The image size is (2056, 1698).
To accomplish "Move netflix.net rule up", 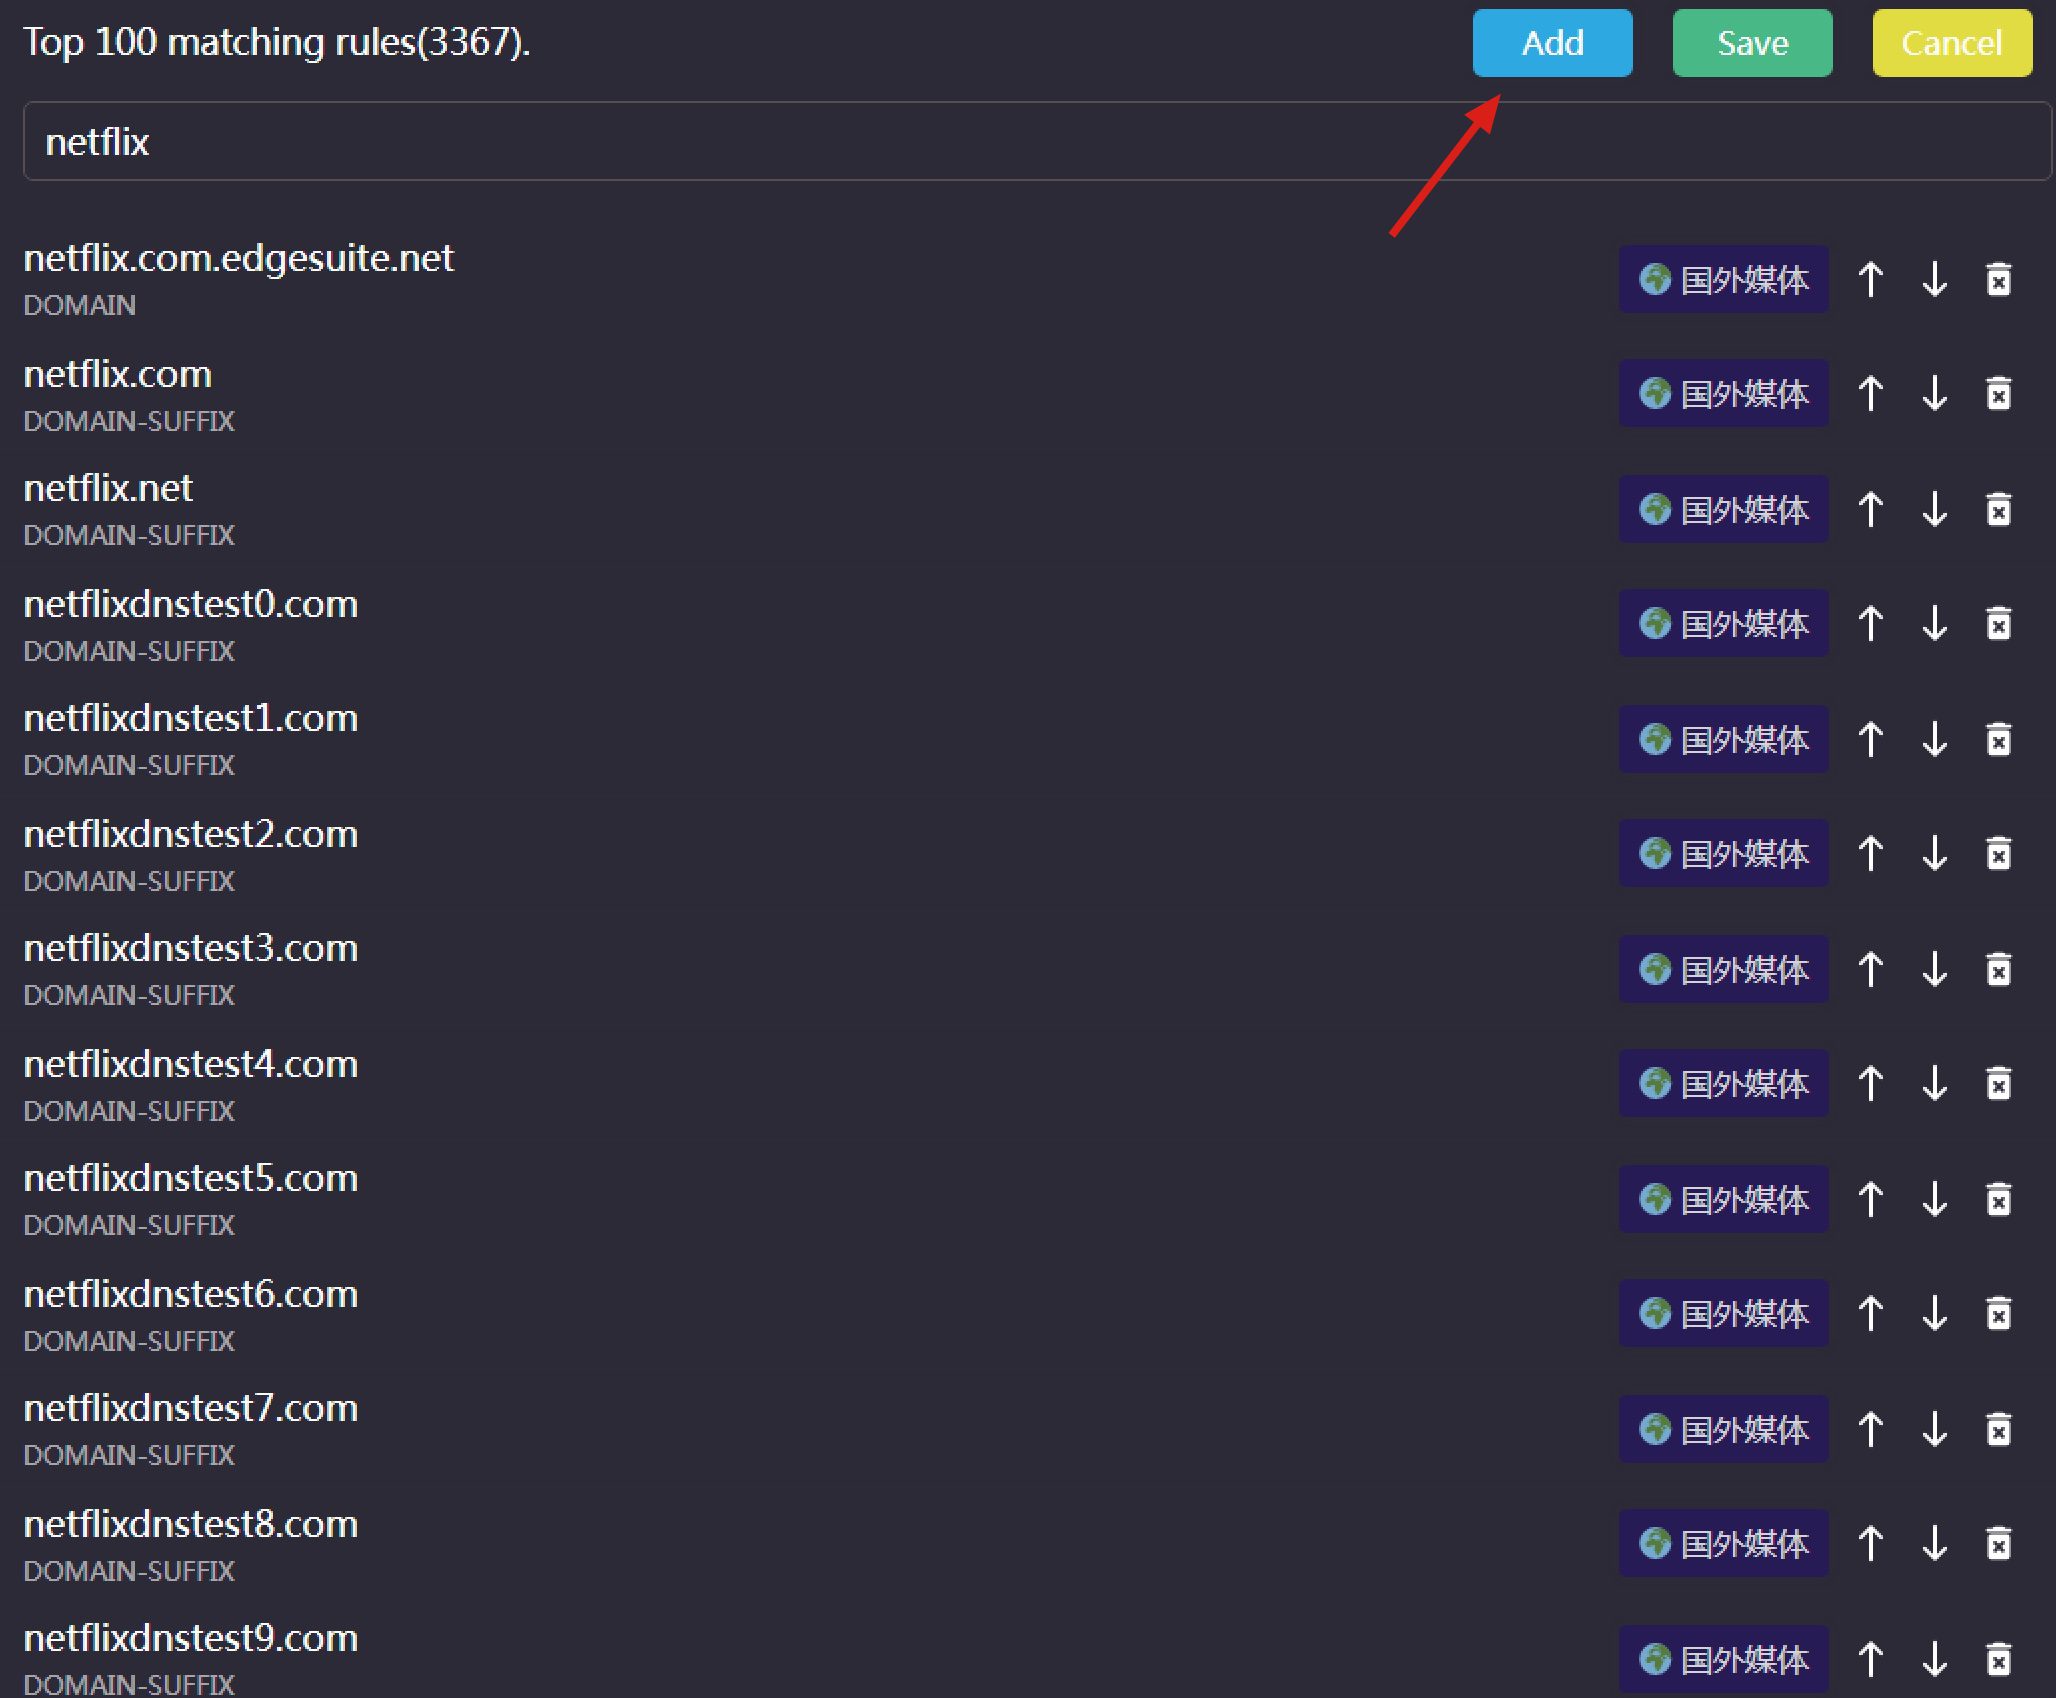I will pos(1870,509).
